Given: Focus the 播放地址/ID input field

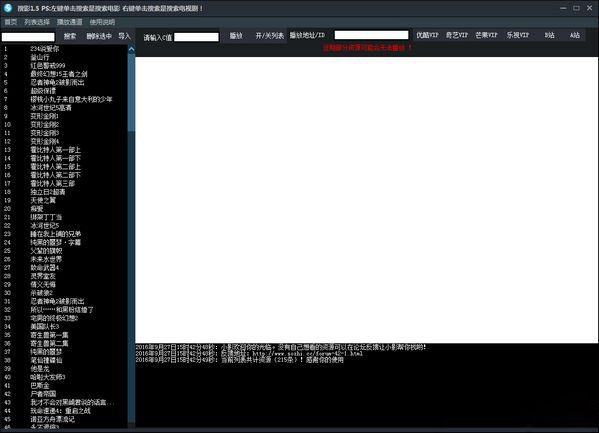Looking at the screenshot, I should [371, 35].
